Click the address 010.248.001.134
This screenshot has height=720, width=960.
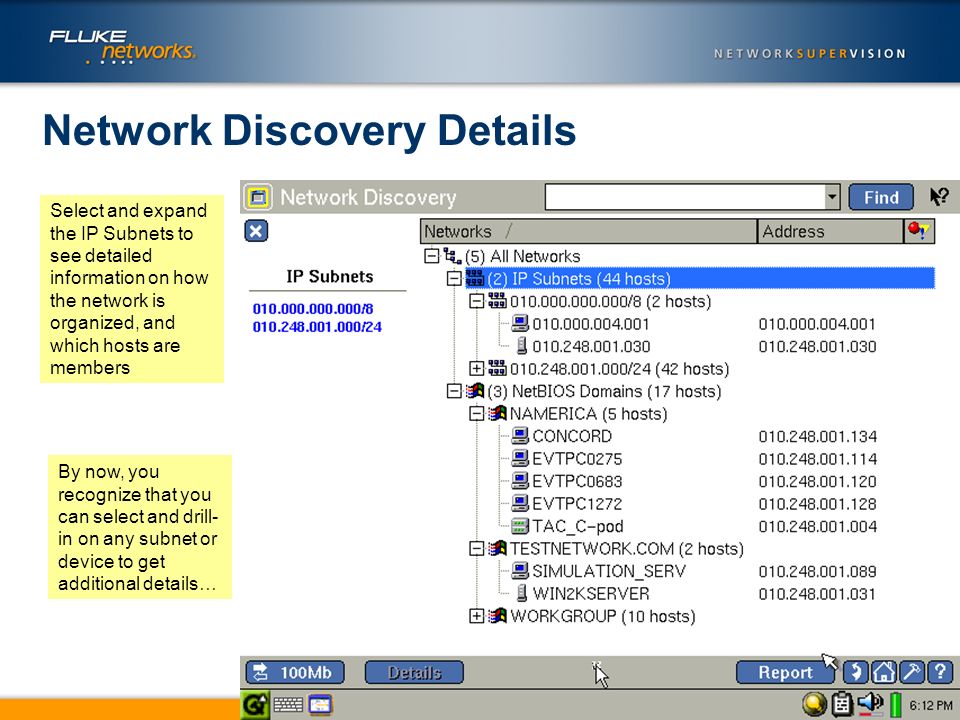click(x=817, y=437)
